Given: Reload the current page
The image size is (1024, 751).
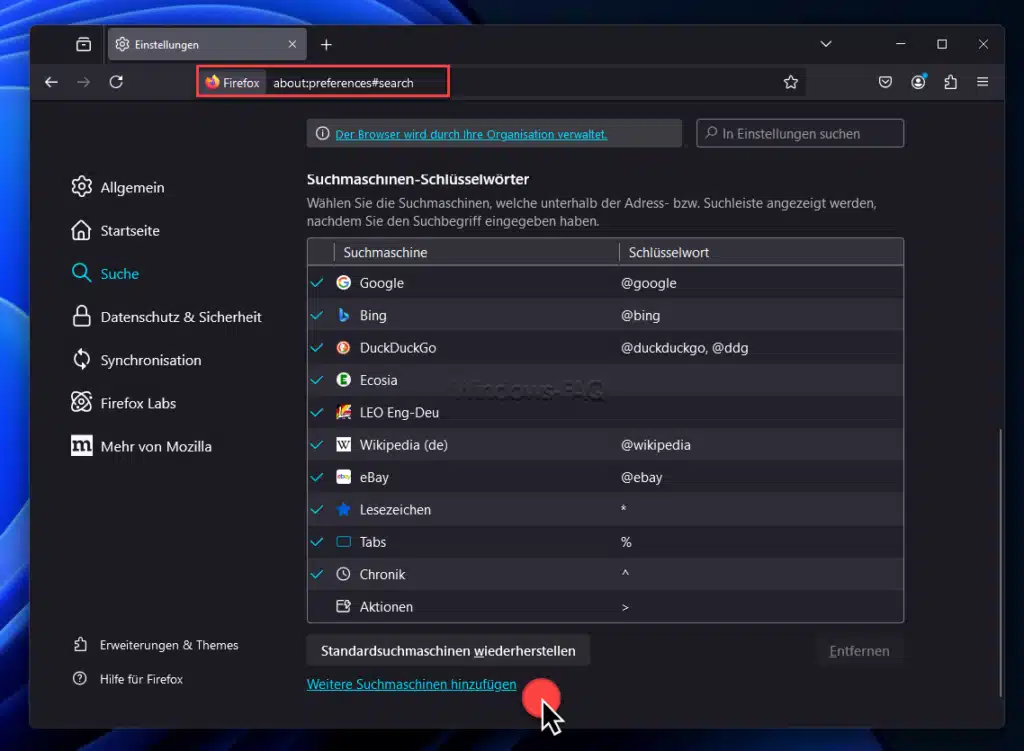Looking at the screenshot, I should 116,82.
